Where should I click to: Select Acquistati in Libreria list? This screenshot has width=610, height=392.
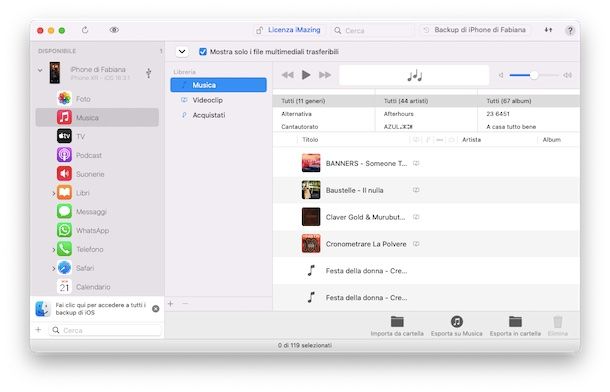click(218, 115)
